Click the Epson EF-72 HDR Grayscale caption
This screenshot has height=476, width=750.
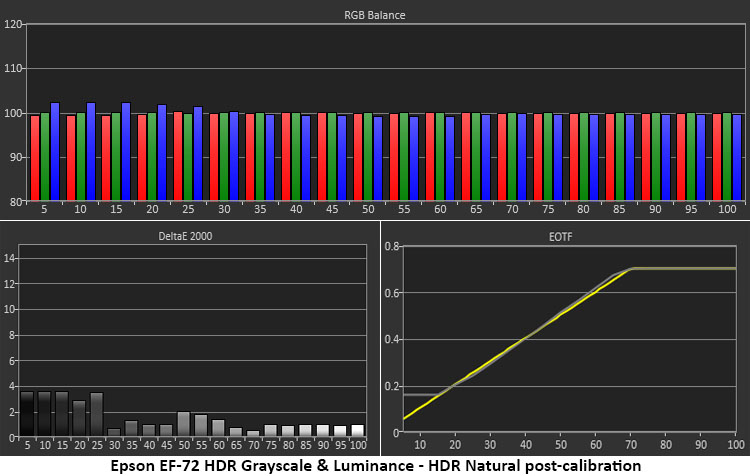[x=375, y=465]
